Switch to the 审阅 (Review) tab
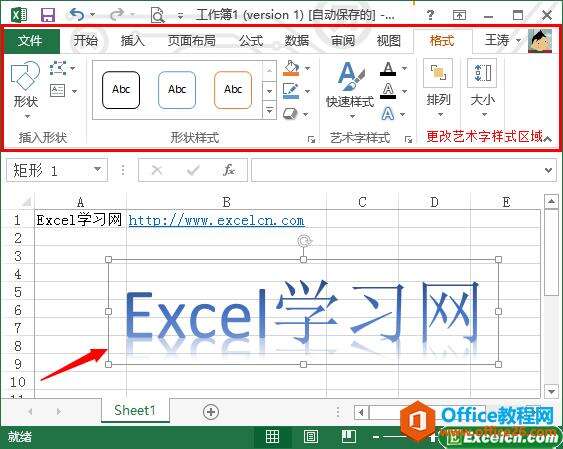This screenshot has width=563, height=449. pos(343,41)
